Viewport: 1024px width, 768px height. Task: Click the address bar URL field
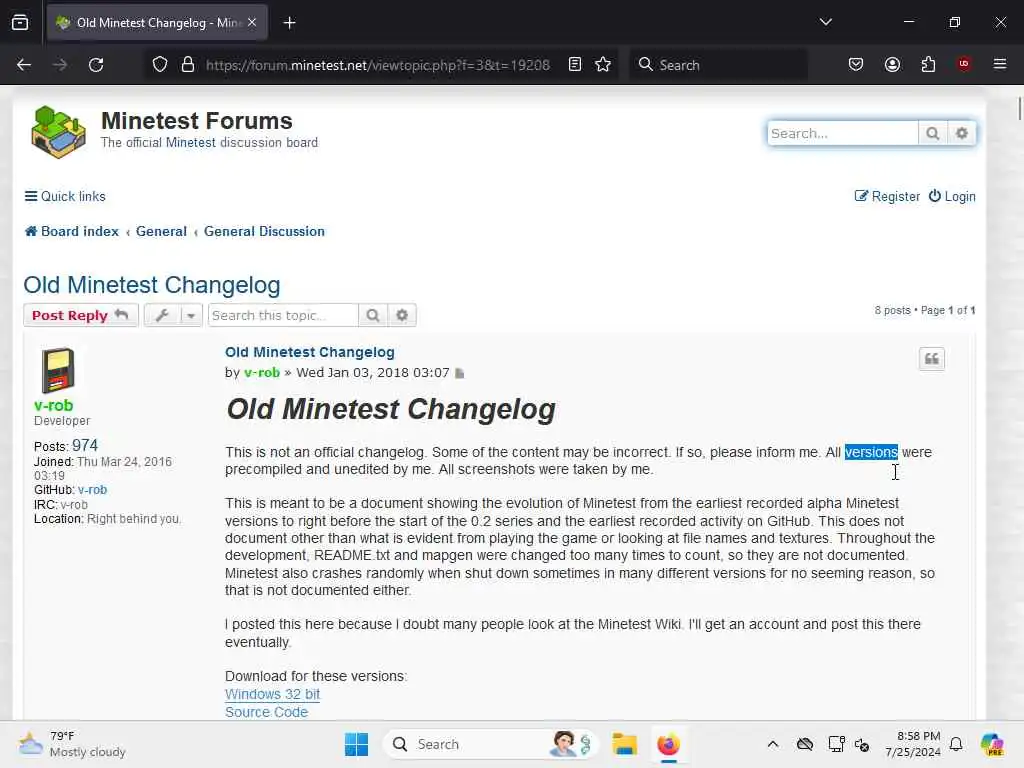click(x=377, y=65)
